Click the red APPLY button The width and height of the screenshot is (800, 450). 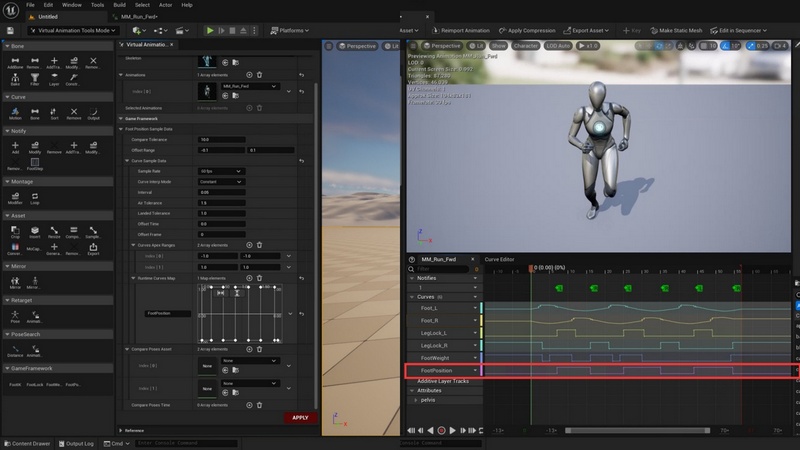299,417
